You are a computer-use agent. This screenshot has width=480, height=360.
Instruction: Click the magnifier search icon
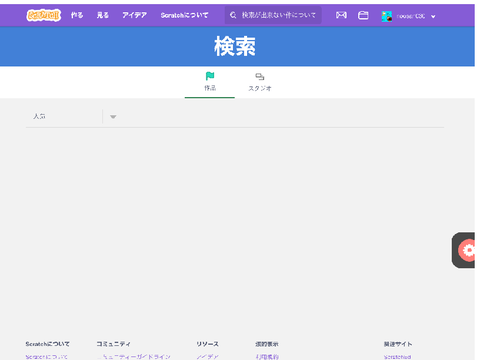tap(233, 15)
